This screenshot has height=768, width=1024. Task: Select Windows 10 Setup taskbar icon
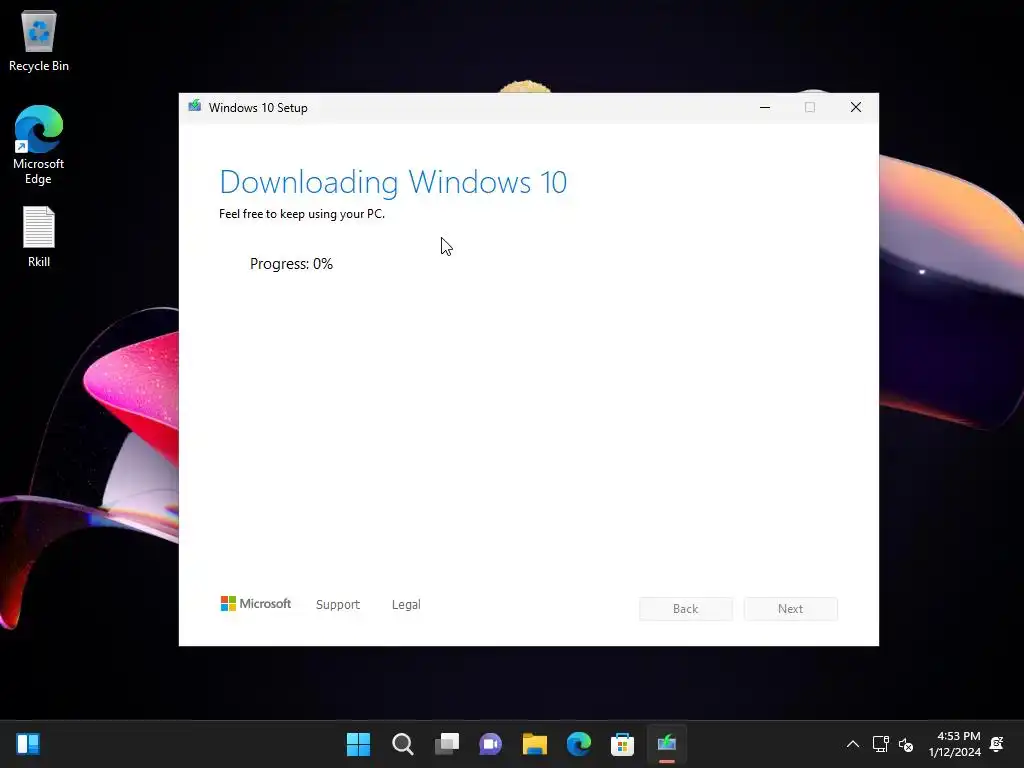click(x=667, y=744)
